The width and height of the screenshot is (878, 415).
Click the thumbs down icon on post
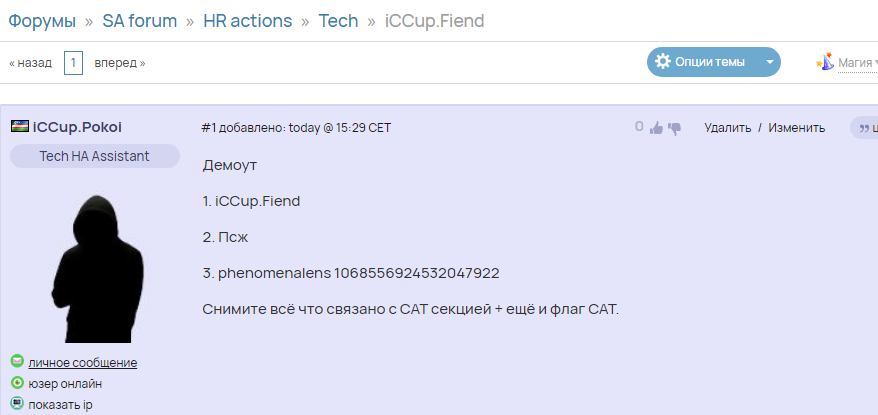[x=674, y=129]
